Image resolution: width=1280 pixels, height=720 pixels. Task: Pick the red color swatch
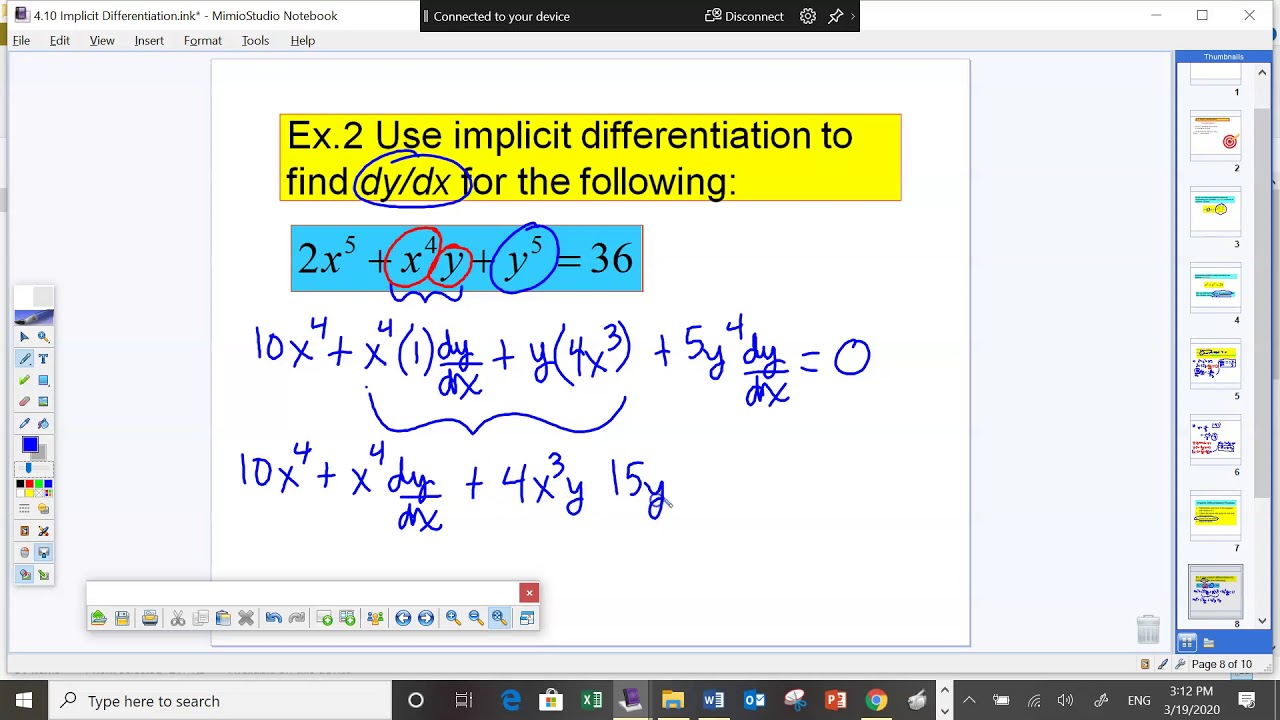[29, 484]
